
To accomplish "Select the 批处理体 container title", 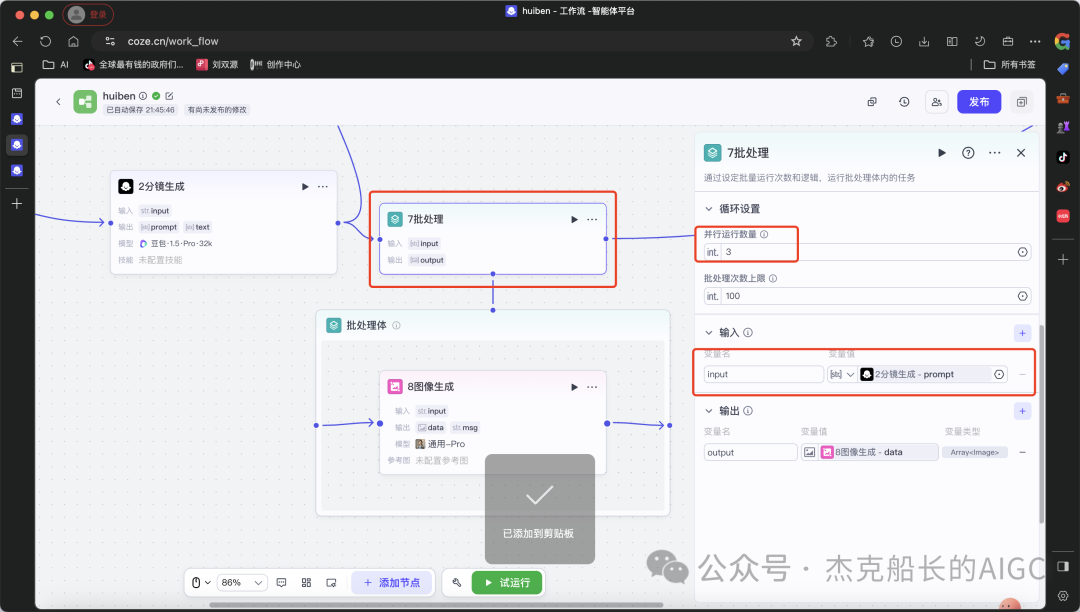I will tap(366, 326).
